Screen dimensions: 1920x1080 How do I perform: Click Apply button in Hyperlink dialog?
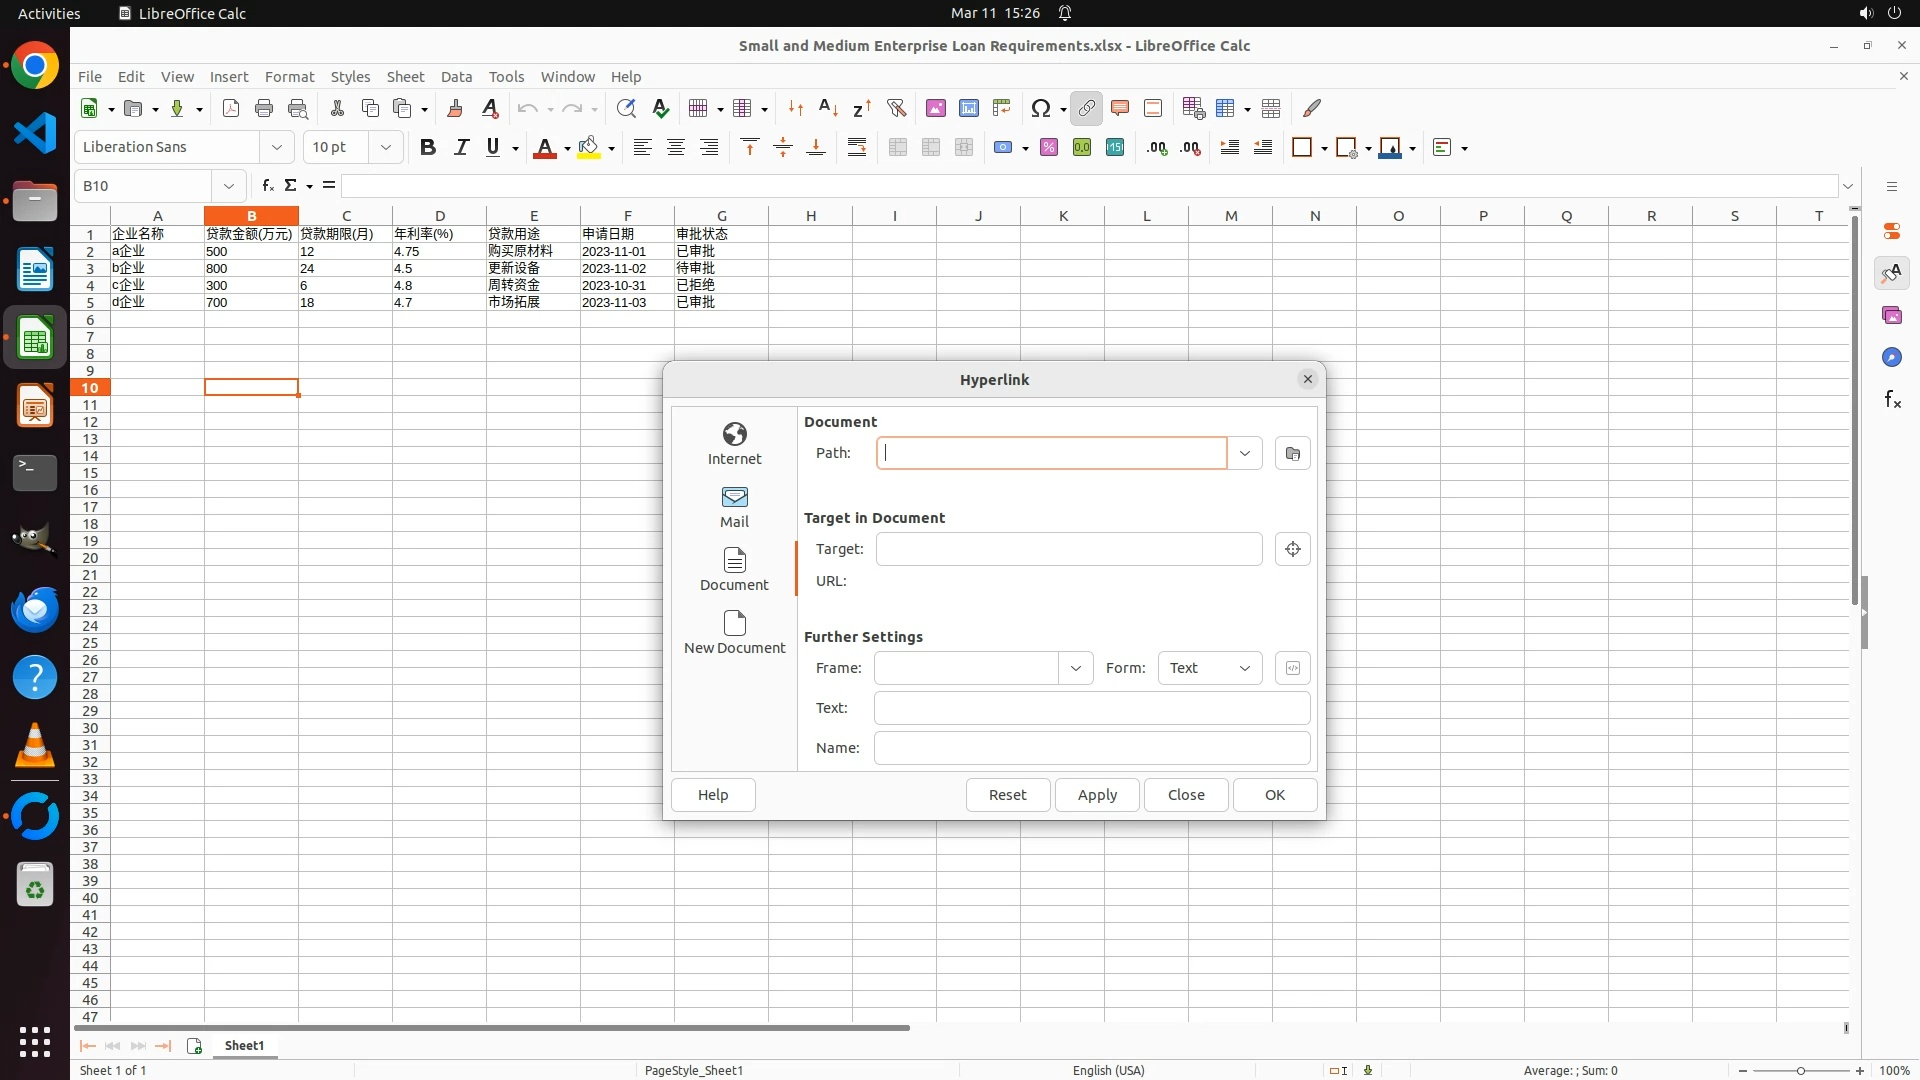[x=1096, y=795]
